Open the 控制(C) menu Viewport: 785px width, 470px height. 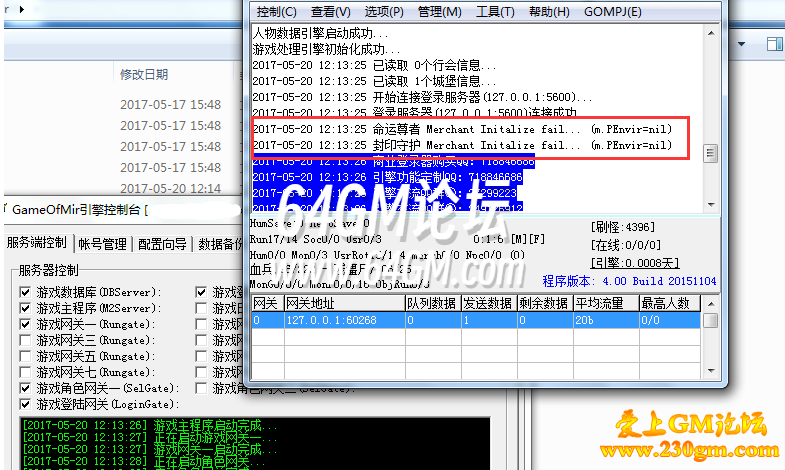pos(276,12)
